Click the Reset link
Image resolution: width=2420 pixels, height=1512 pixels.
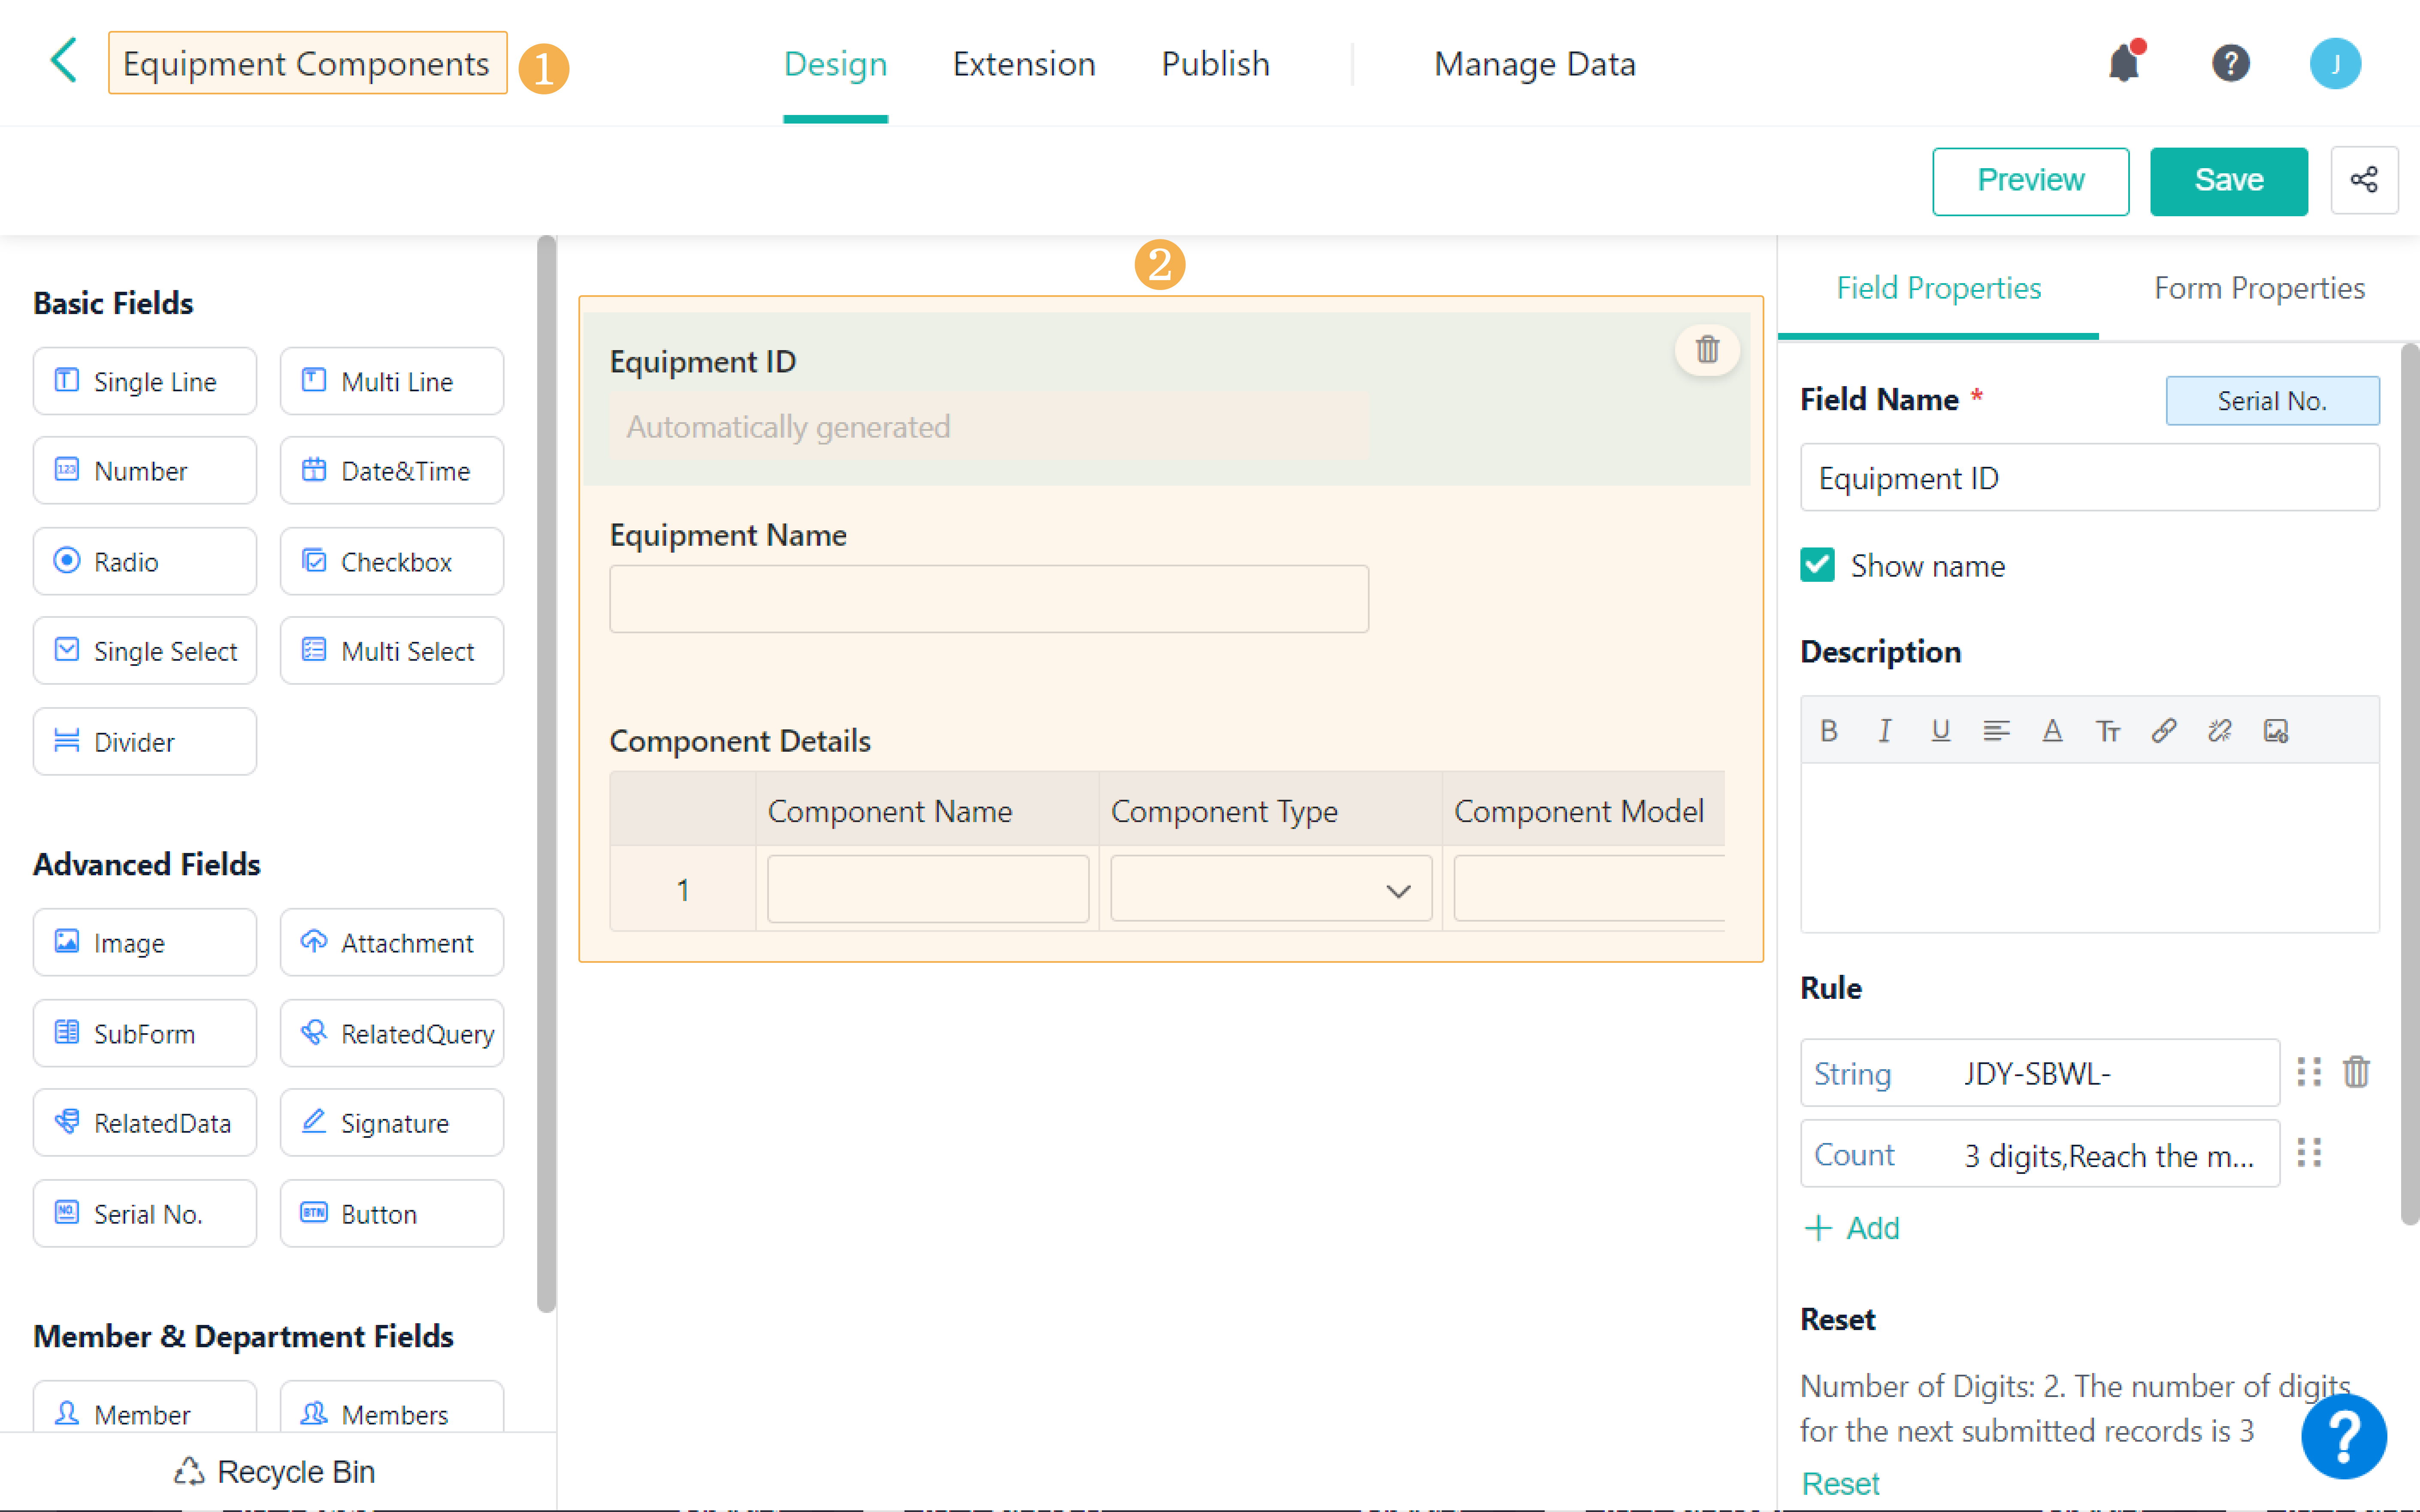[x=1840, y=1483]
